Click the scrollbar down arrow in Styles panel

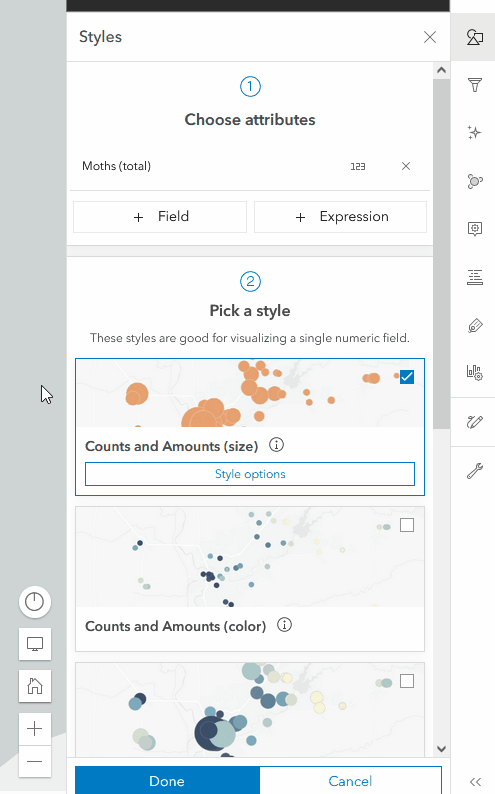(x=441, y=749)
